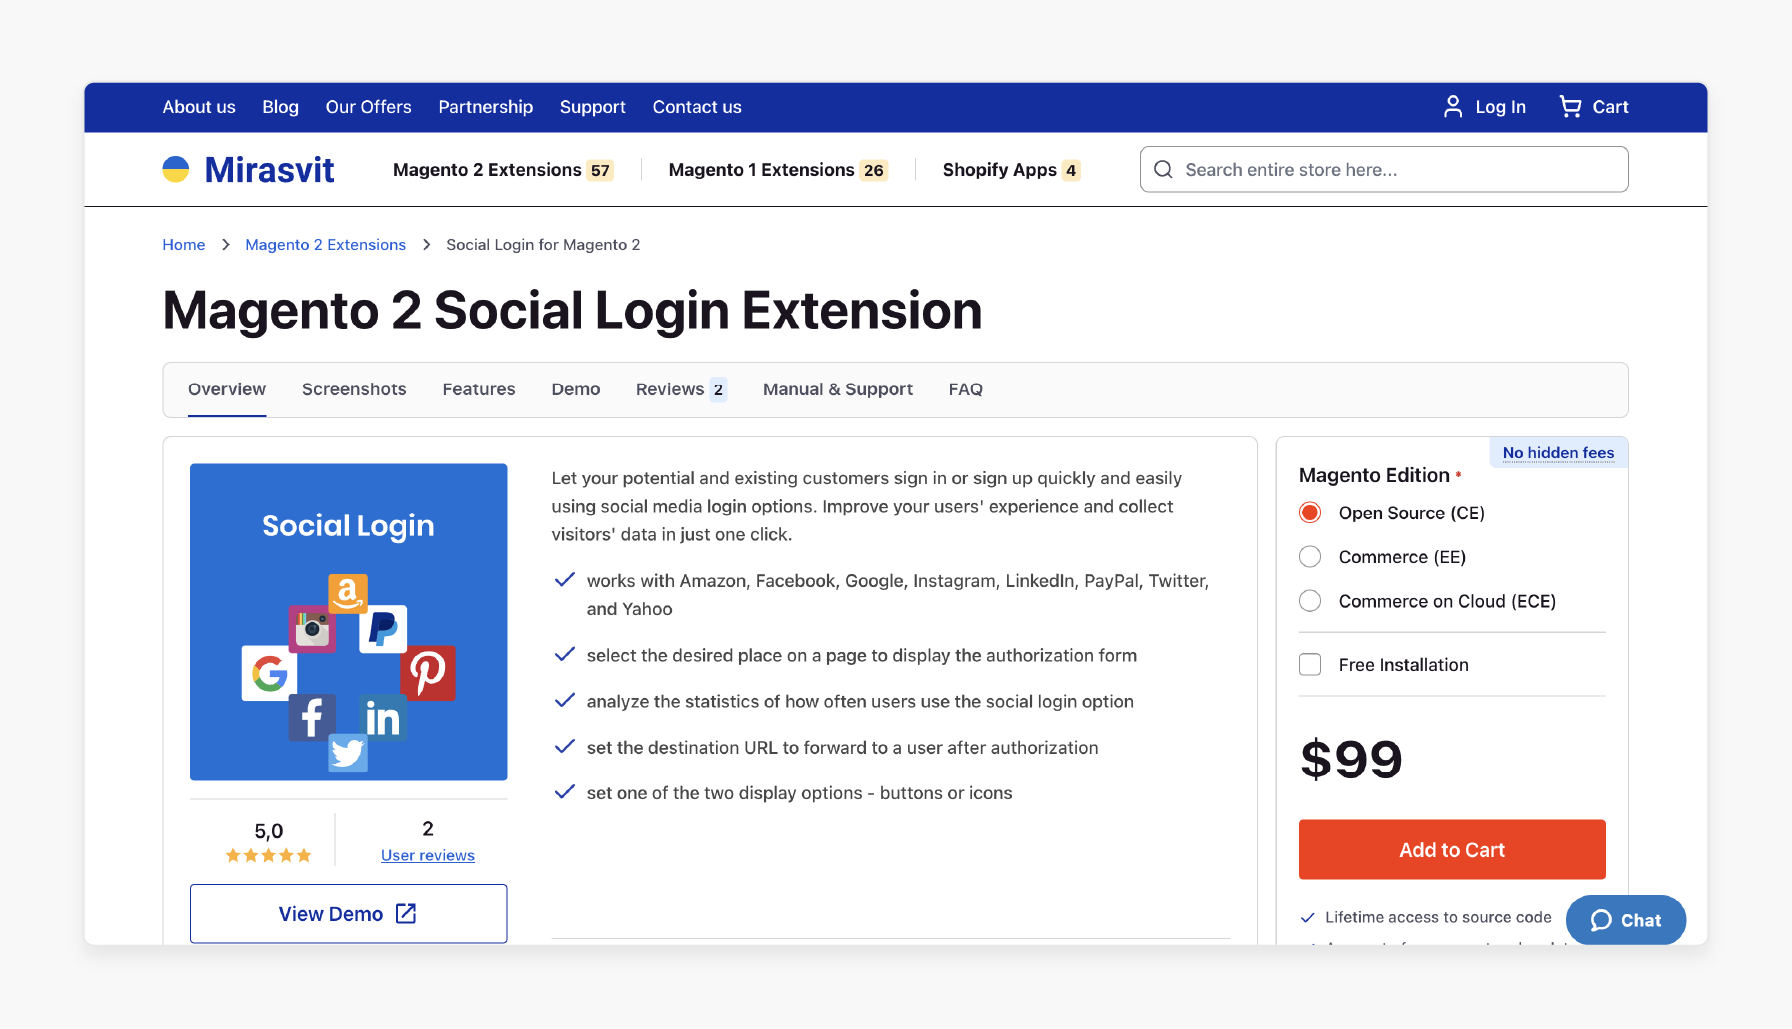Open Shopify Apps main menu
This screenshot has width=1792, height=1029.
pos(1000,170)
